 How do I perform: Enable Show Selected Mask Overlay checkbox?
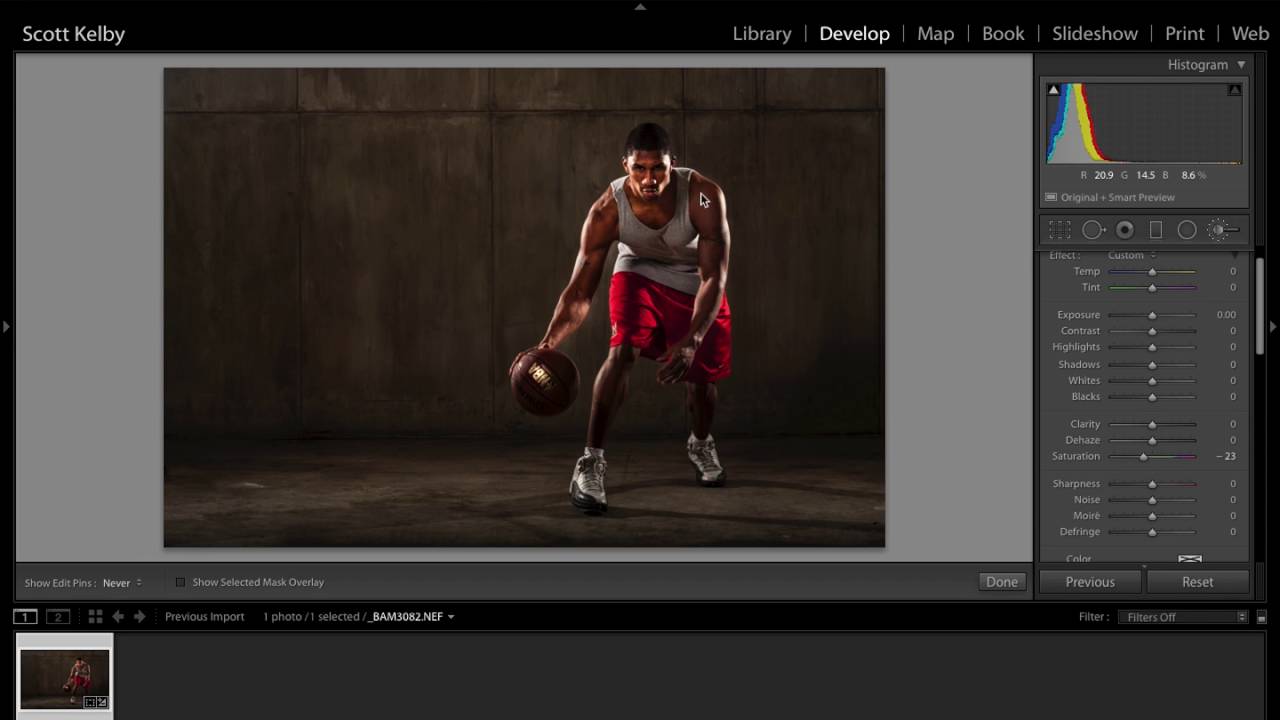pyautogui.click(x=180, y=582)
